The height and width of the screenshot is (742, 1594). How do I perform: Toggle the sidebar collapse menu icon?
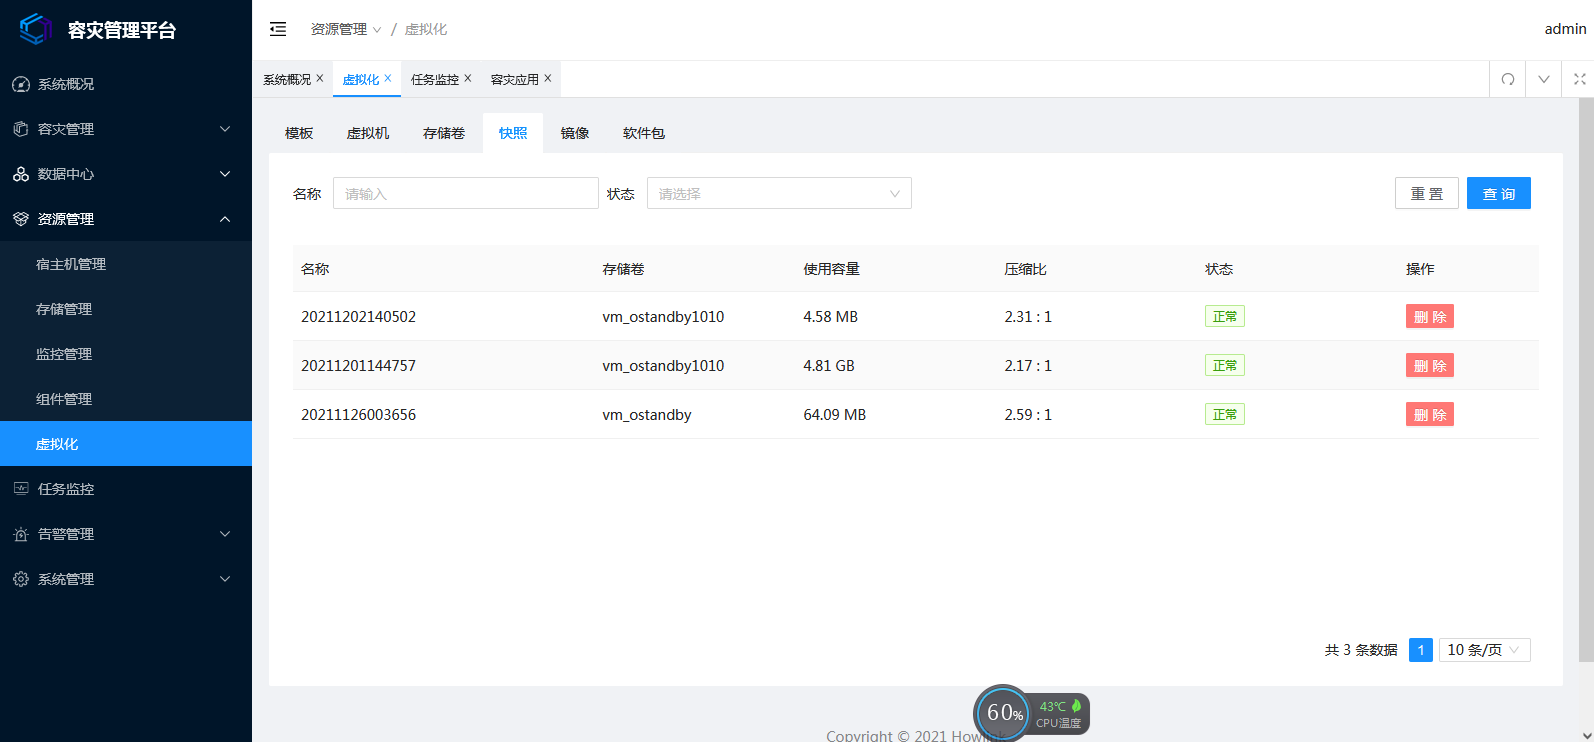pos(278,29)
